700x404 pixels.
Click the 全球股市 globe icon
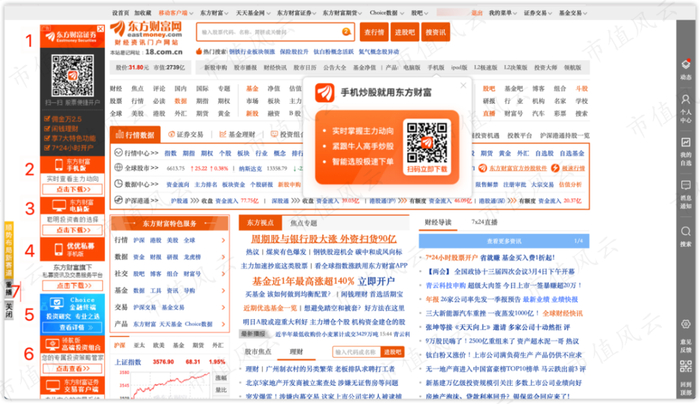point(118,167)
